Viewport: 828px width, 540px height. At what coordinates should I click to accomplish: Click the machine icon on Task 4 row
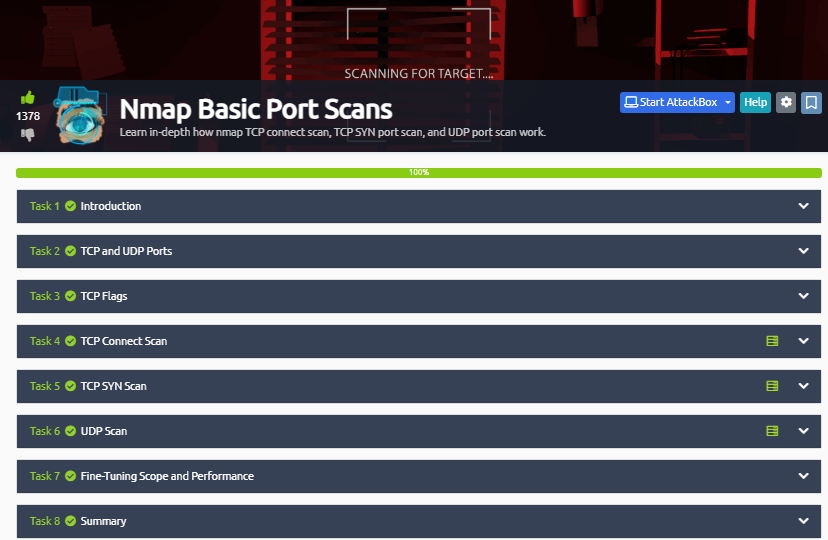[772, 341]
